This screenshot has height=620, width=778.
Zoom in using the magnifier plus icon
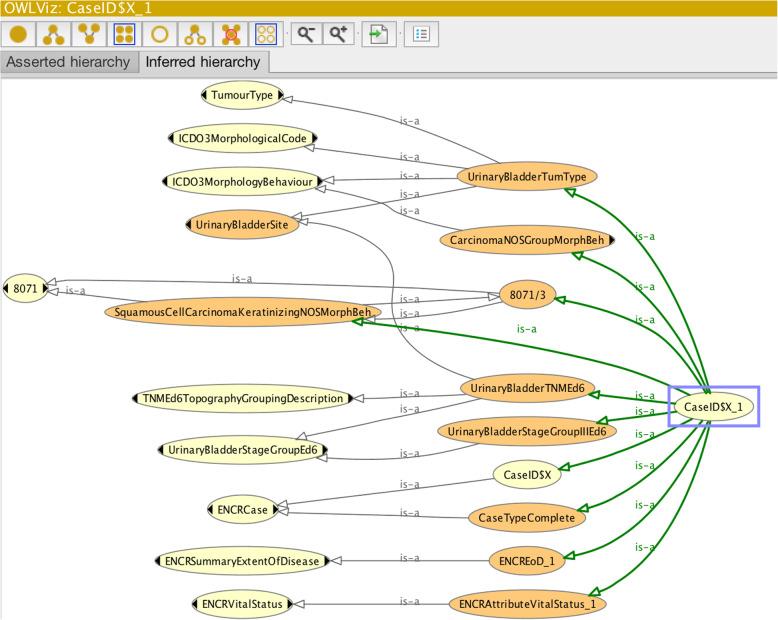coord(340,33)
